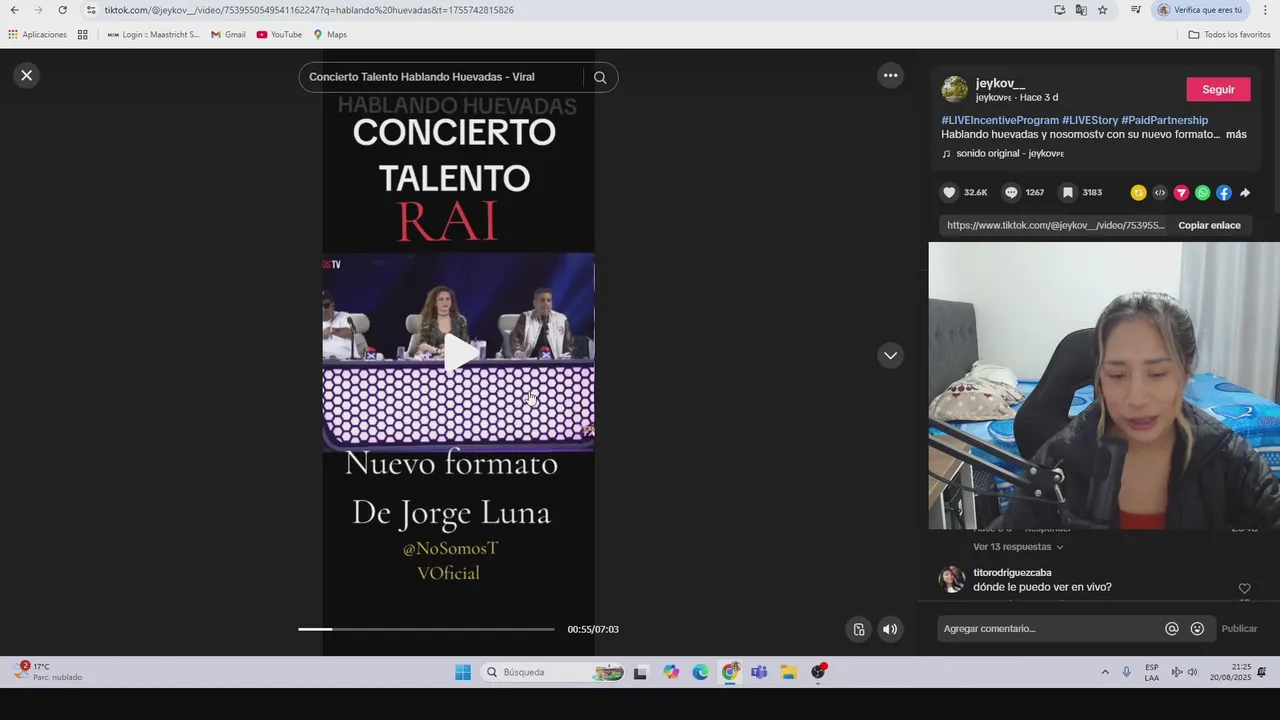Click Publicar to post comment
The width and height of the screenshot is (1280, 720).
[1239, 628]
